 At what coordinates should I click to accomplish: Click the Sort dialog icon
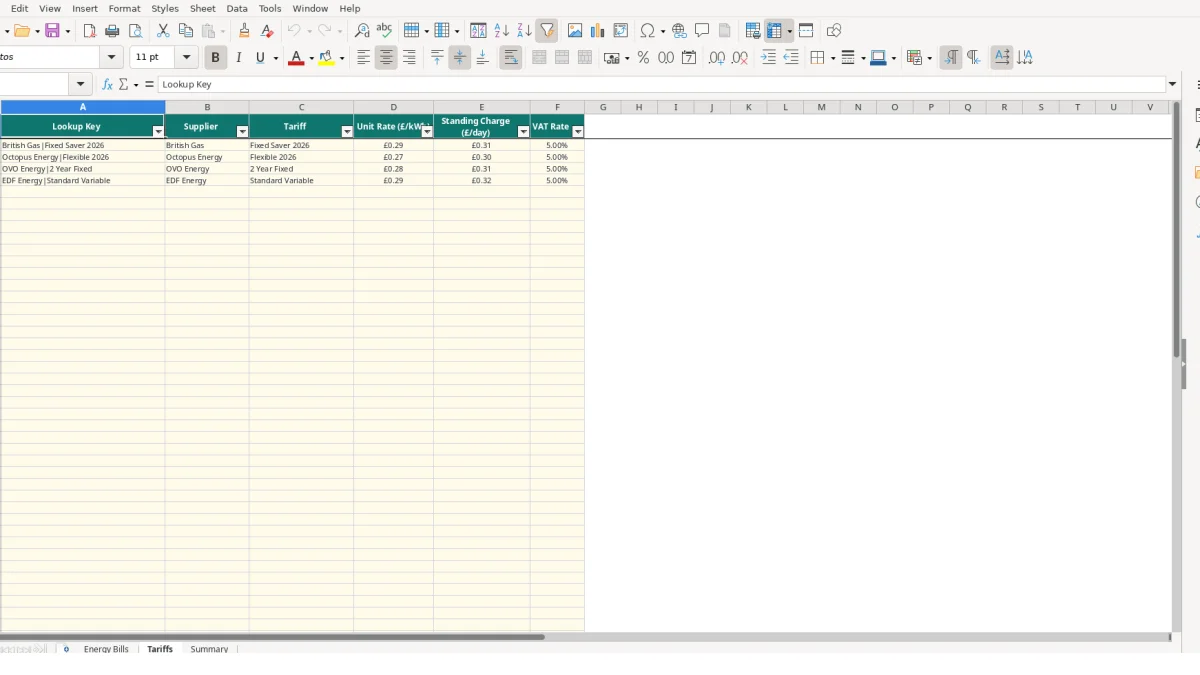tap(478, 31)
